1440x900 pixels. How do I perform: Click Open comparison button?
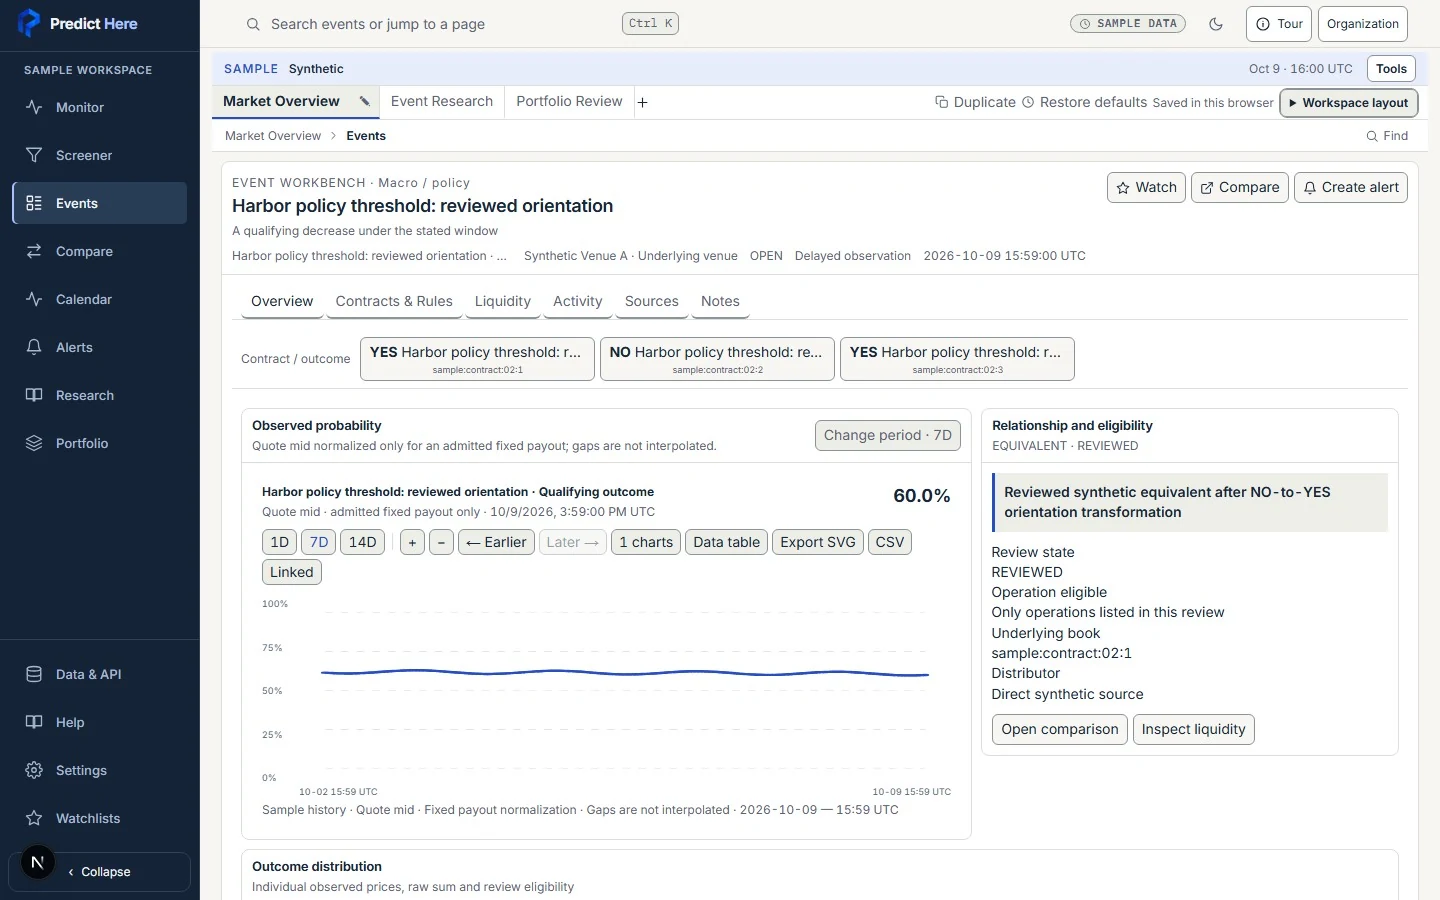(x=1060, y=729)
